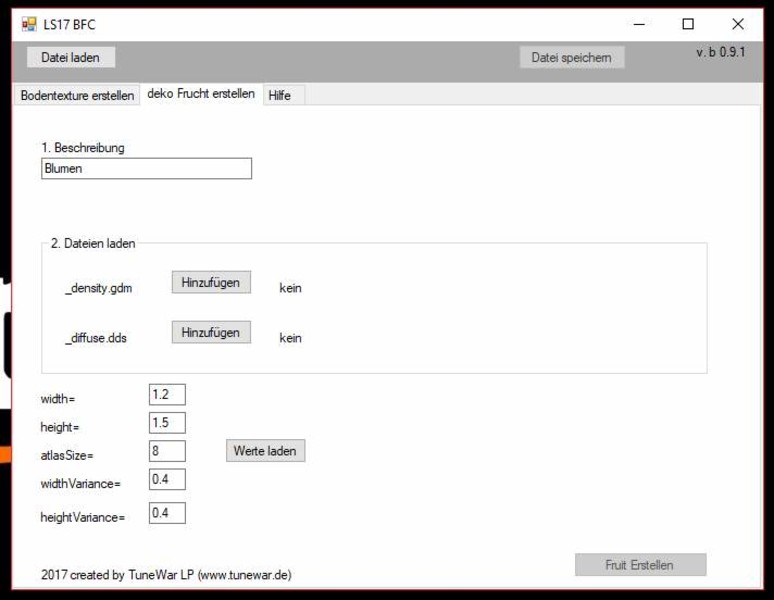The height and width of the screenshot is (600, 774).
Task: Click the heightVariance input field
Action: click(x=167, y=513)
